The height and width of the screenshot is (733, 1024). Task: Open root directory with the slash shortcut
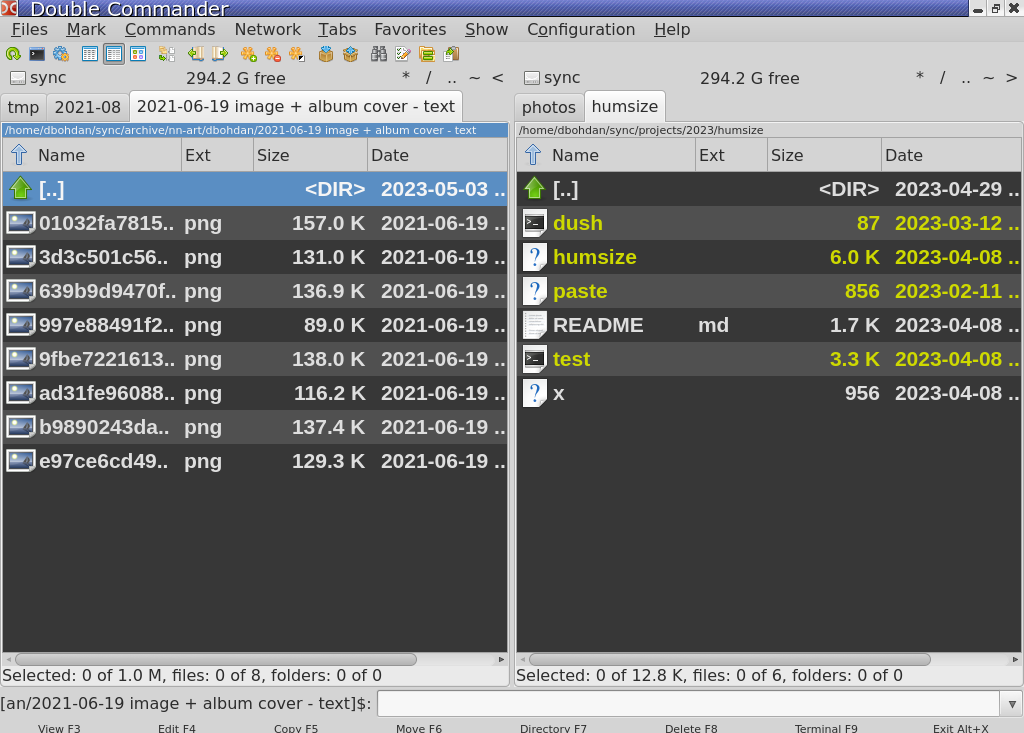tap(427, 78)
